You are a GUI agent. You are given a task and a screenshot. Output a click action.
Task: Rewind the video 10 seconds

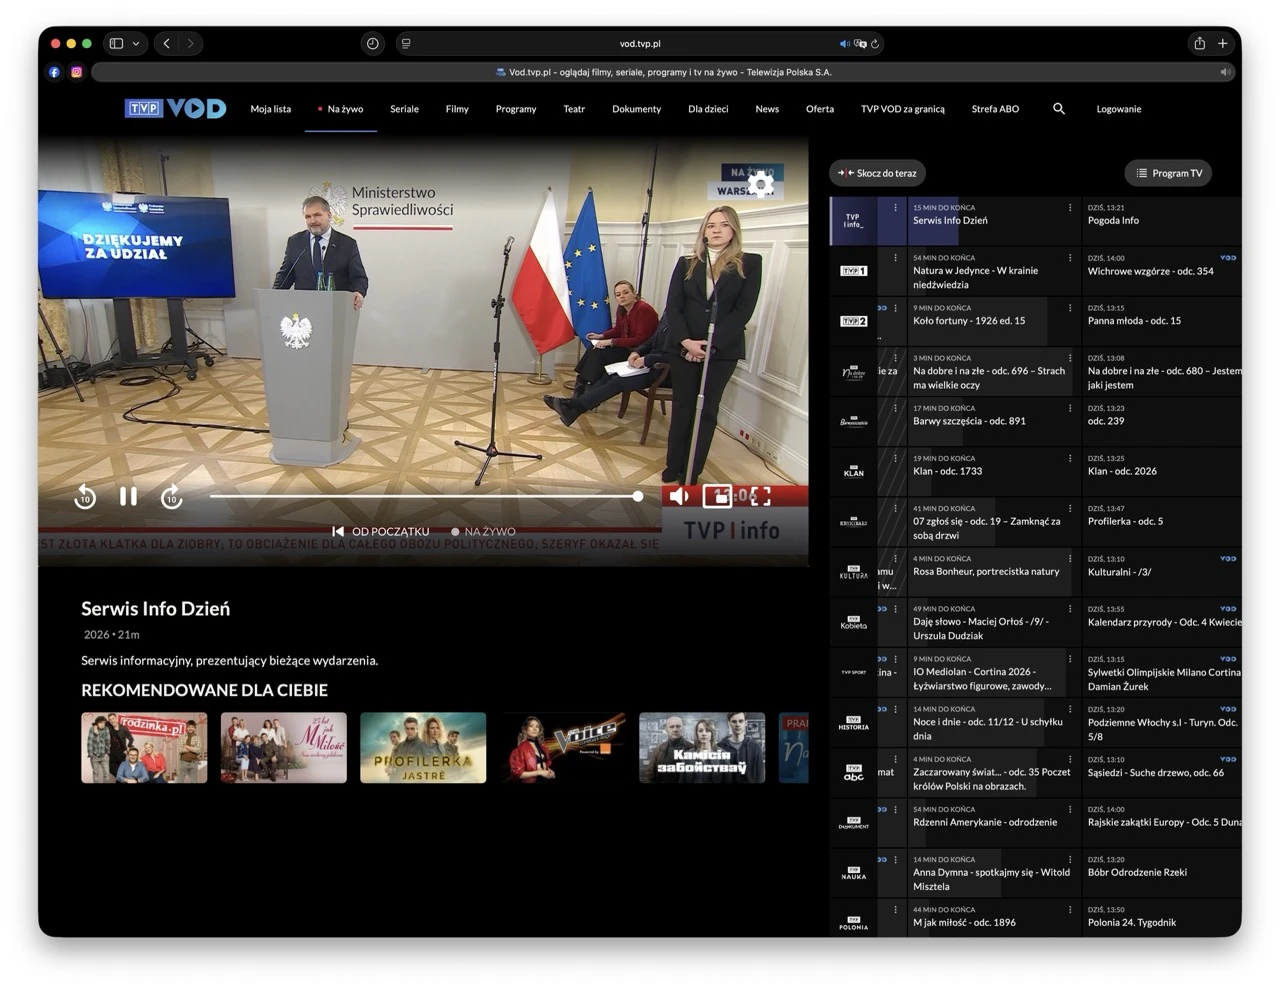[85, 496]
